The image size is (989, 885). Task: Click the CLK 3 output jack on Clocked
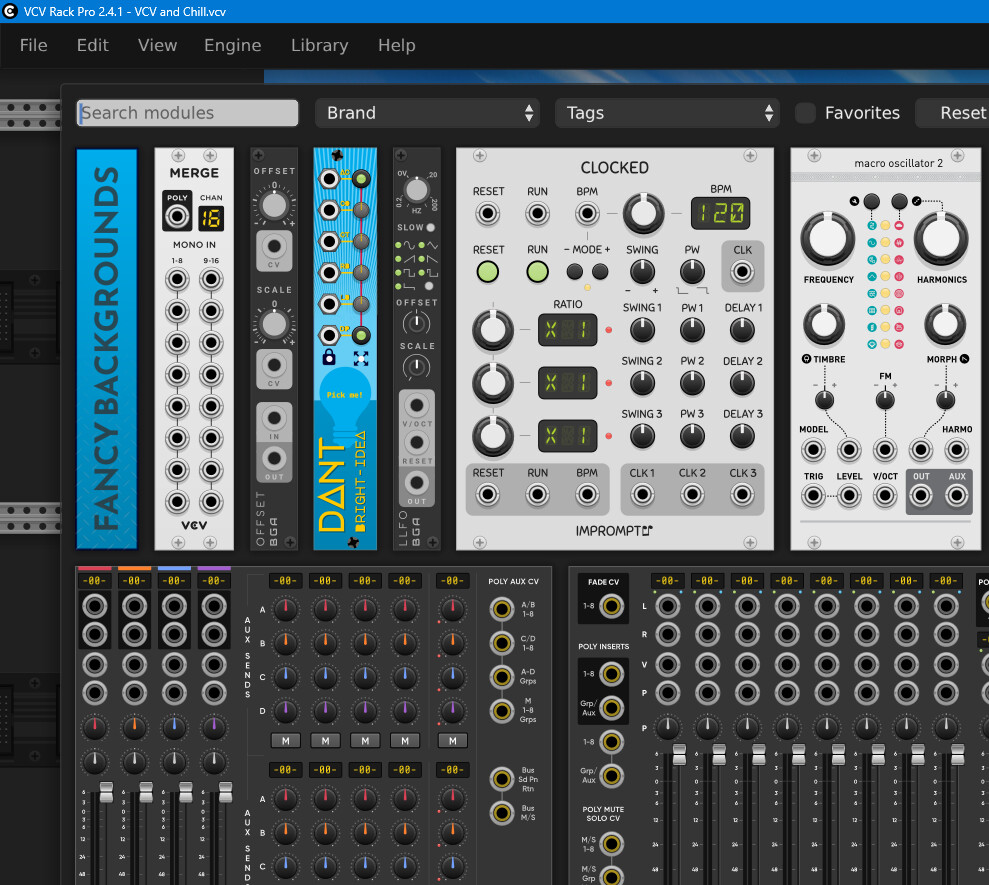point(742,495)
